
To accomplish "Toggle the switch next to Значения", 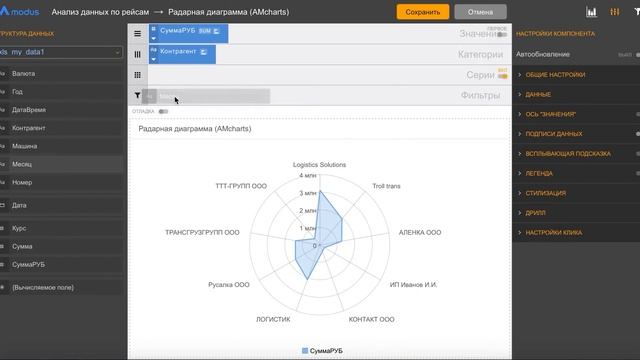I will [502, 35].
